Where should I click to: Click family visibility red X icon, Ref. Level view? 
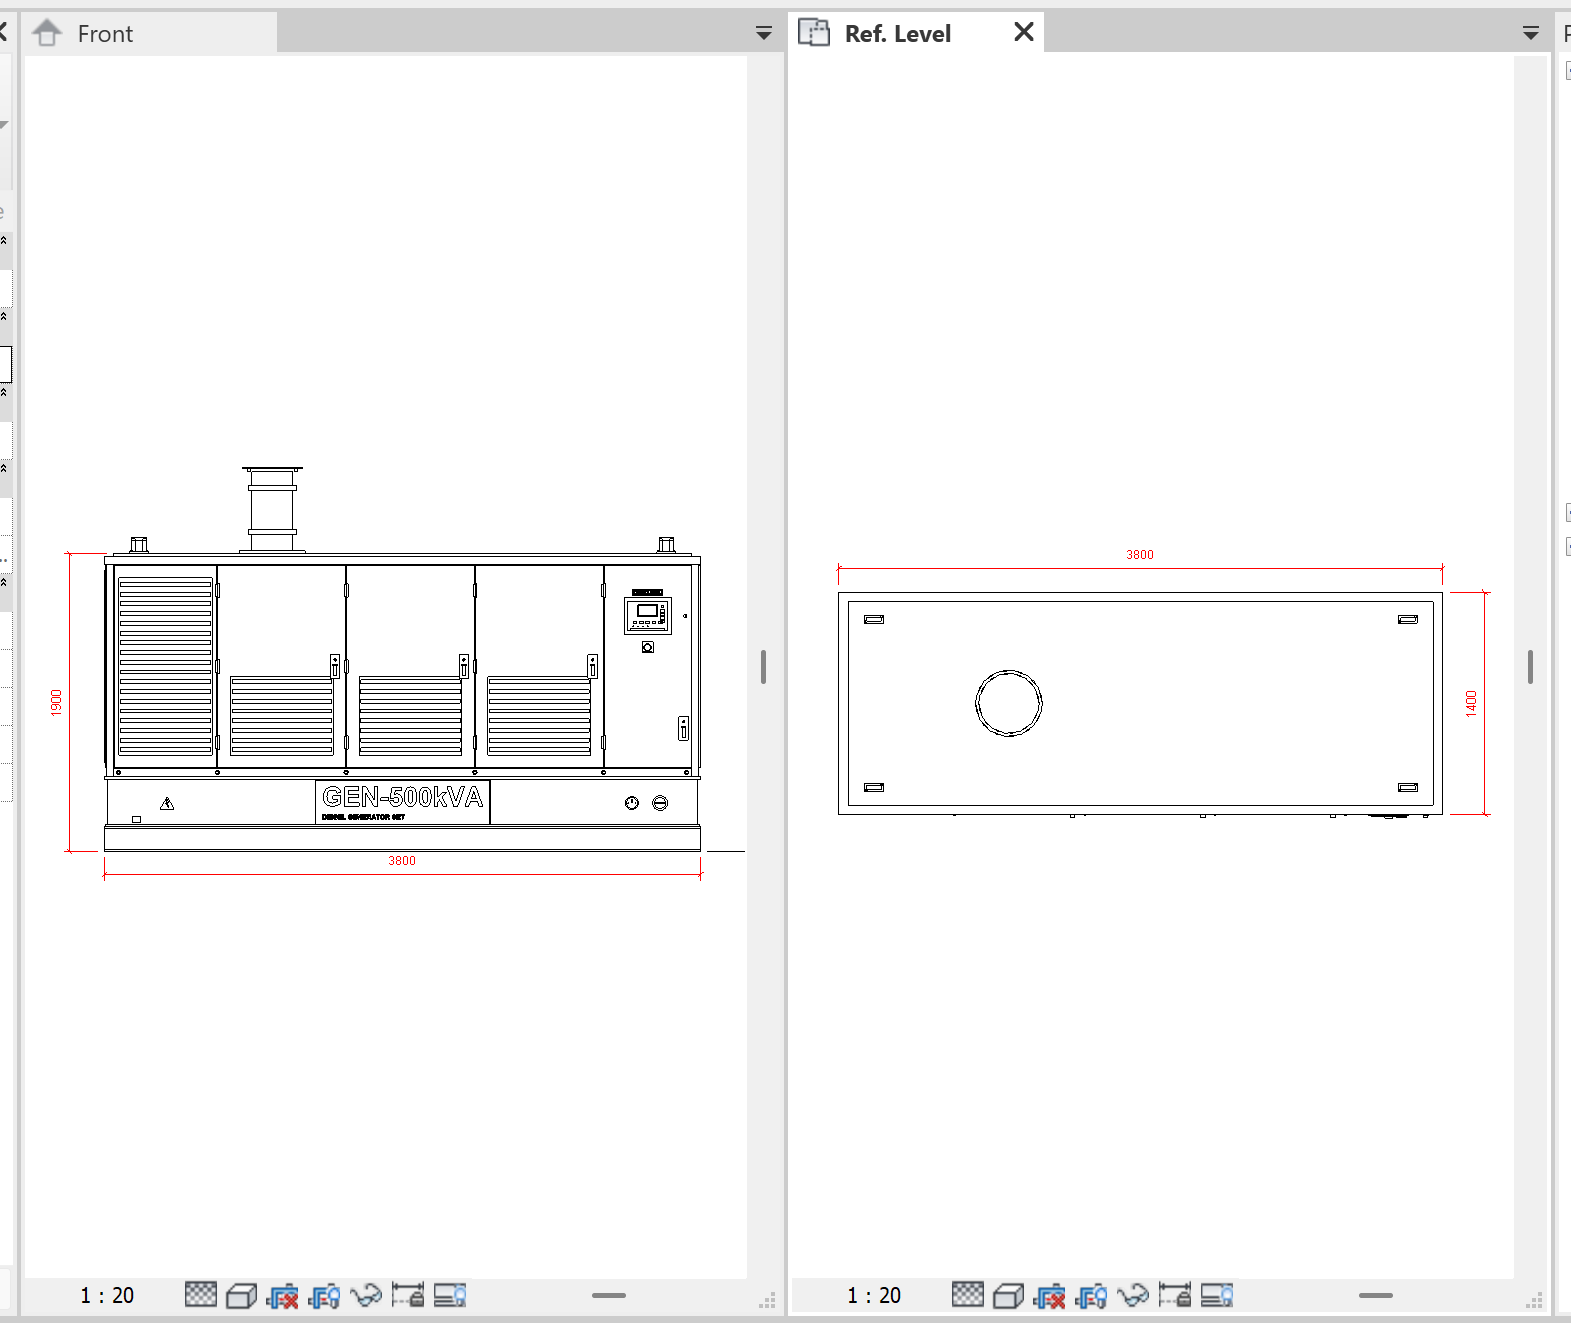(x=1050, y=1296)
